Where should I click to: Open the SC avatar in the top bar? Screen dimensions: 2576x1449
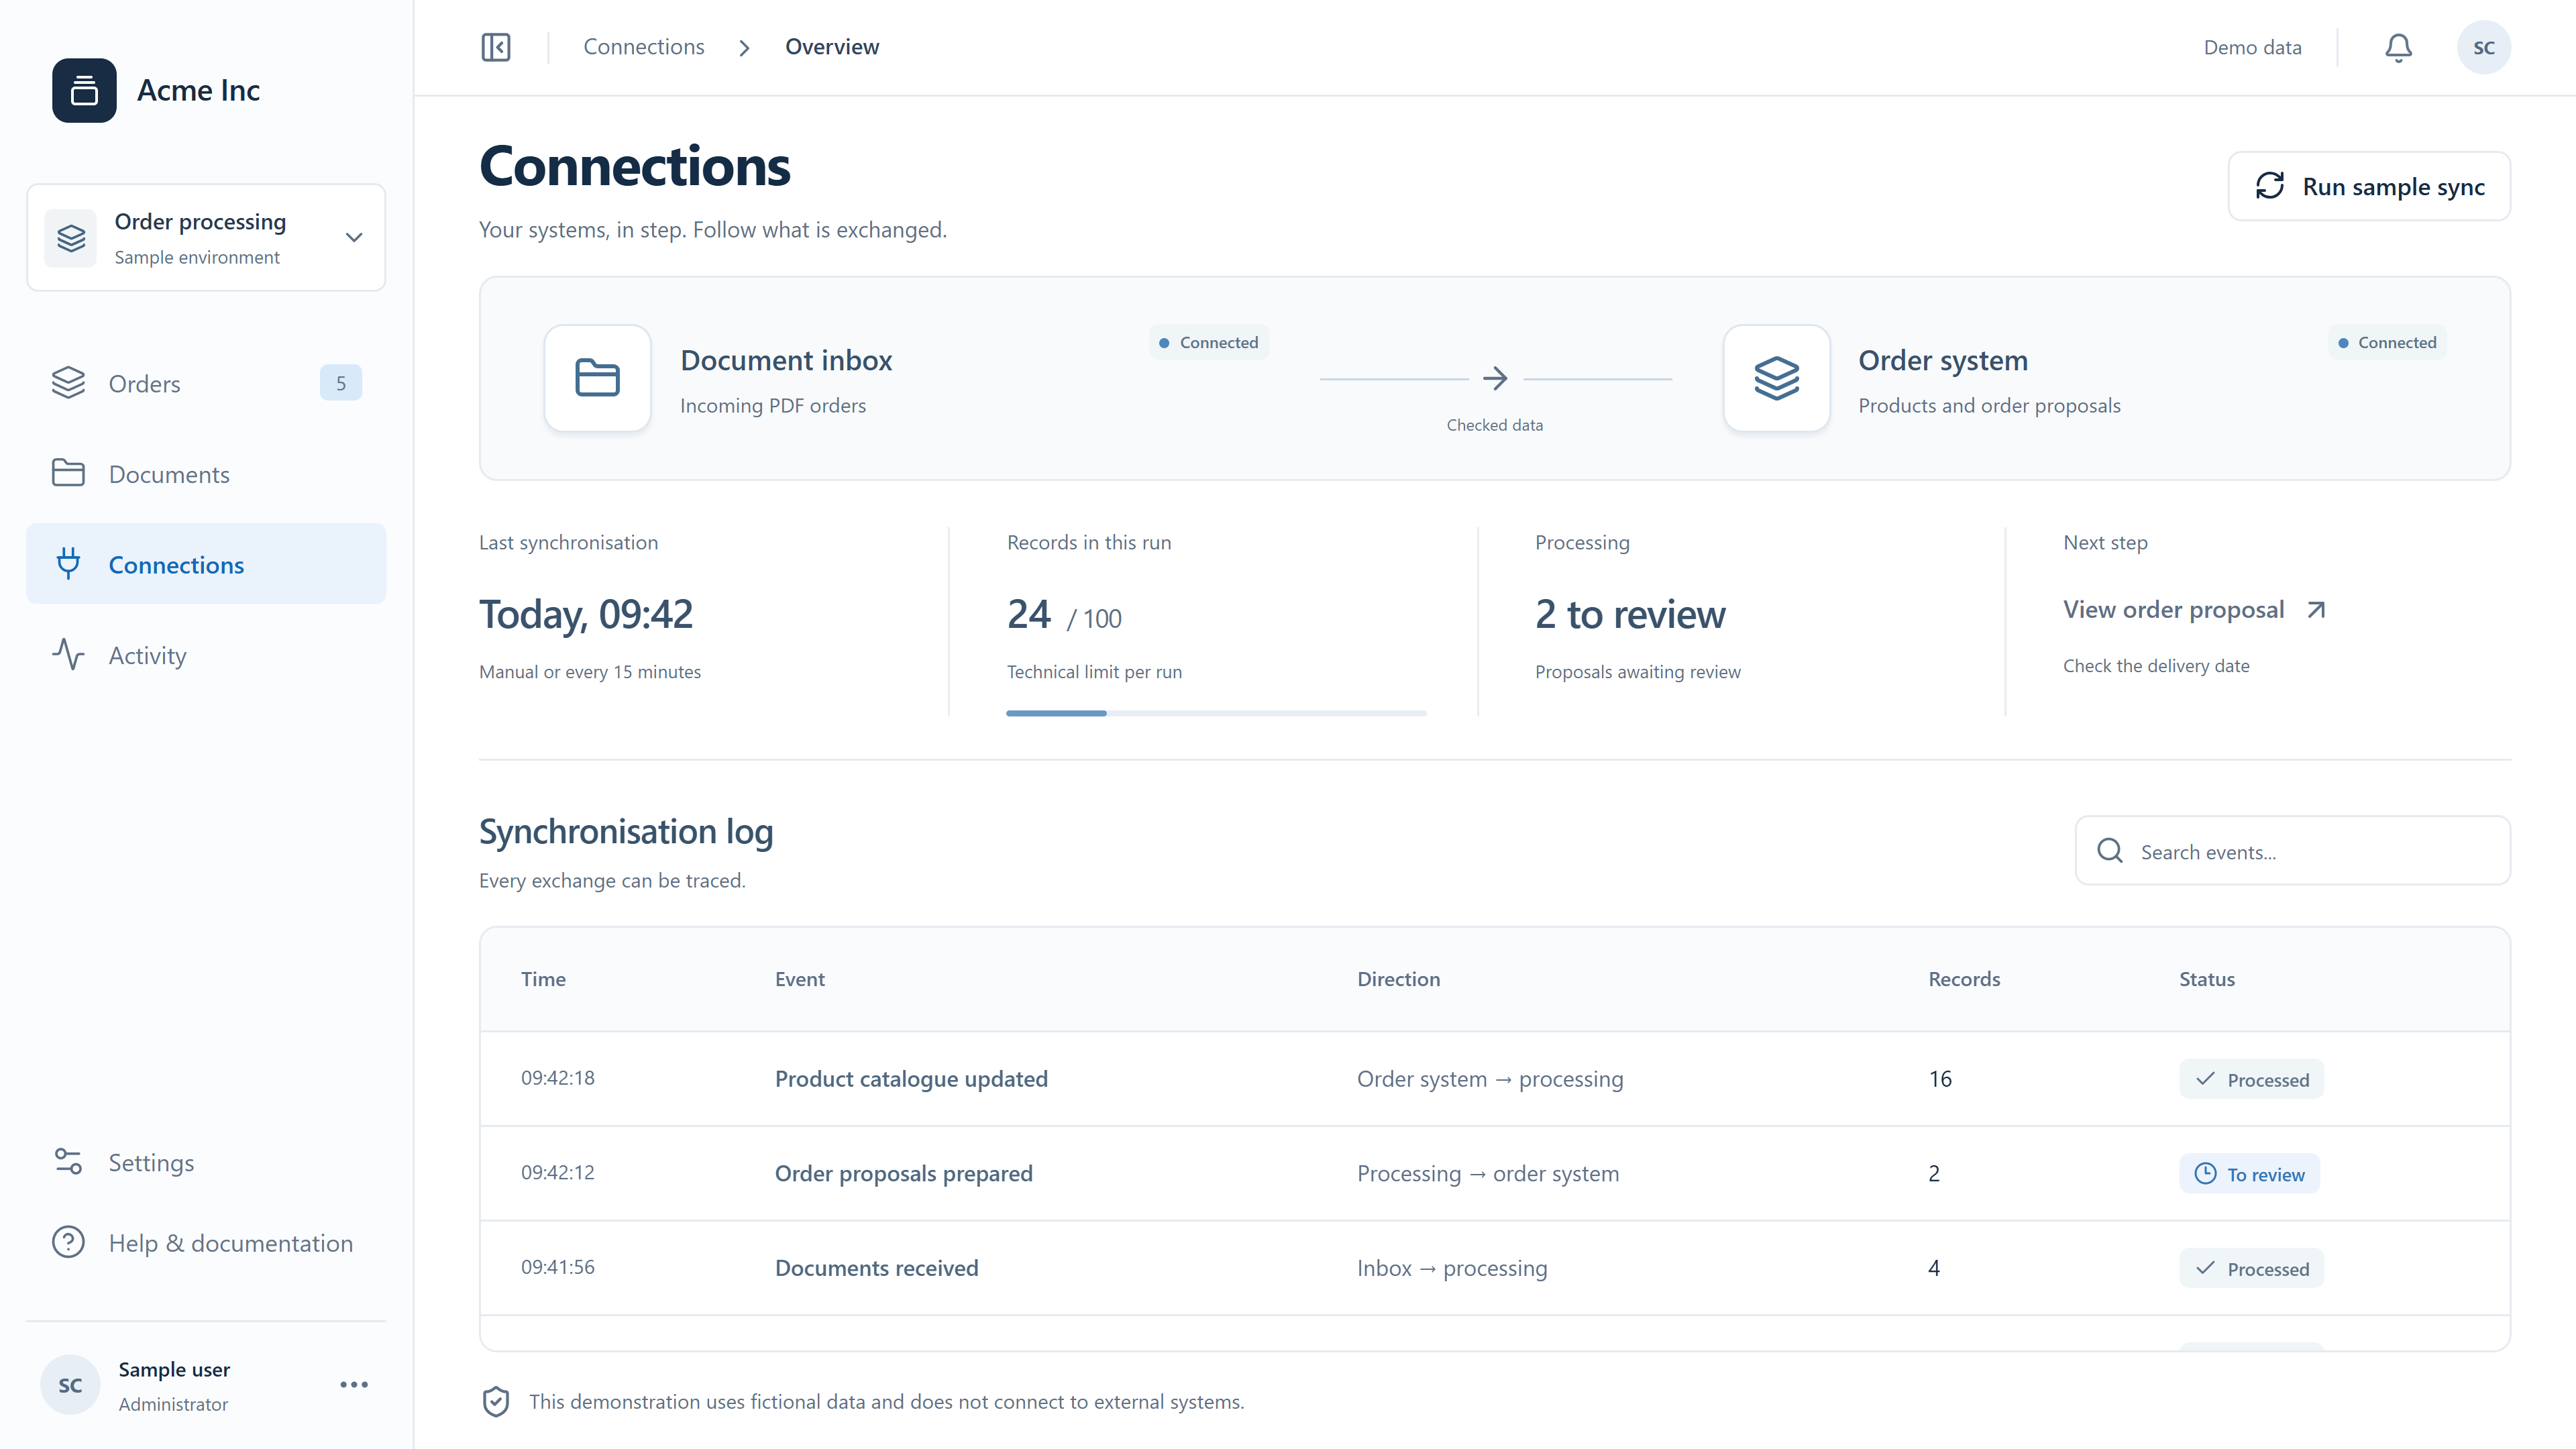point(2484,47)
